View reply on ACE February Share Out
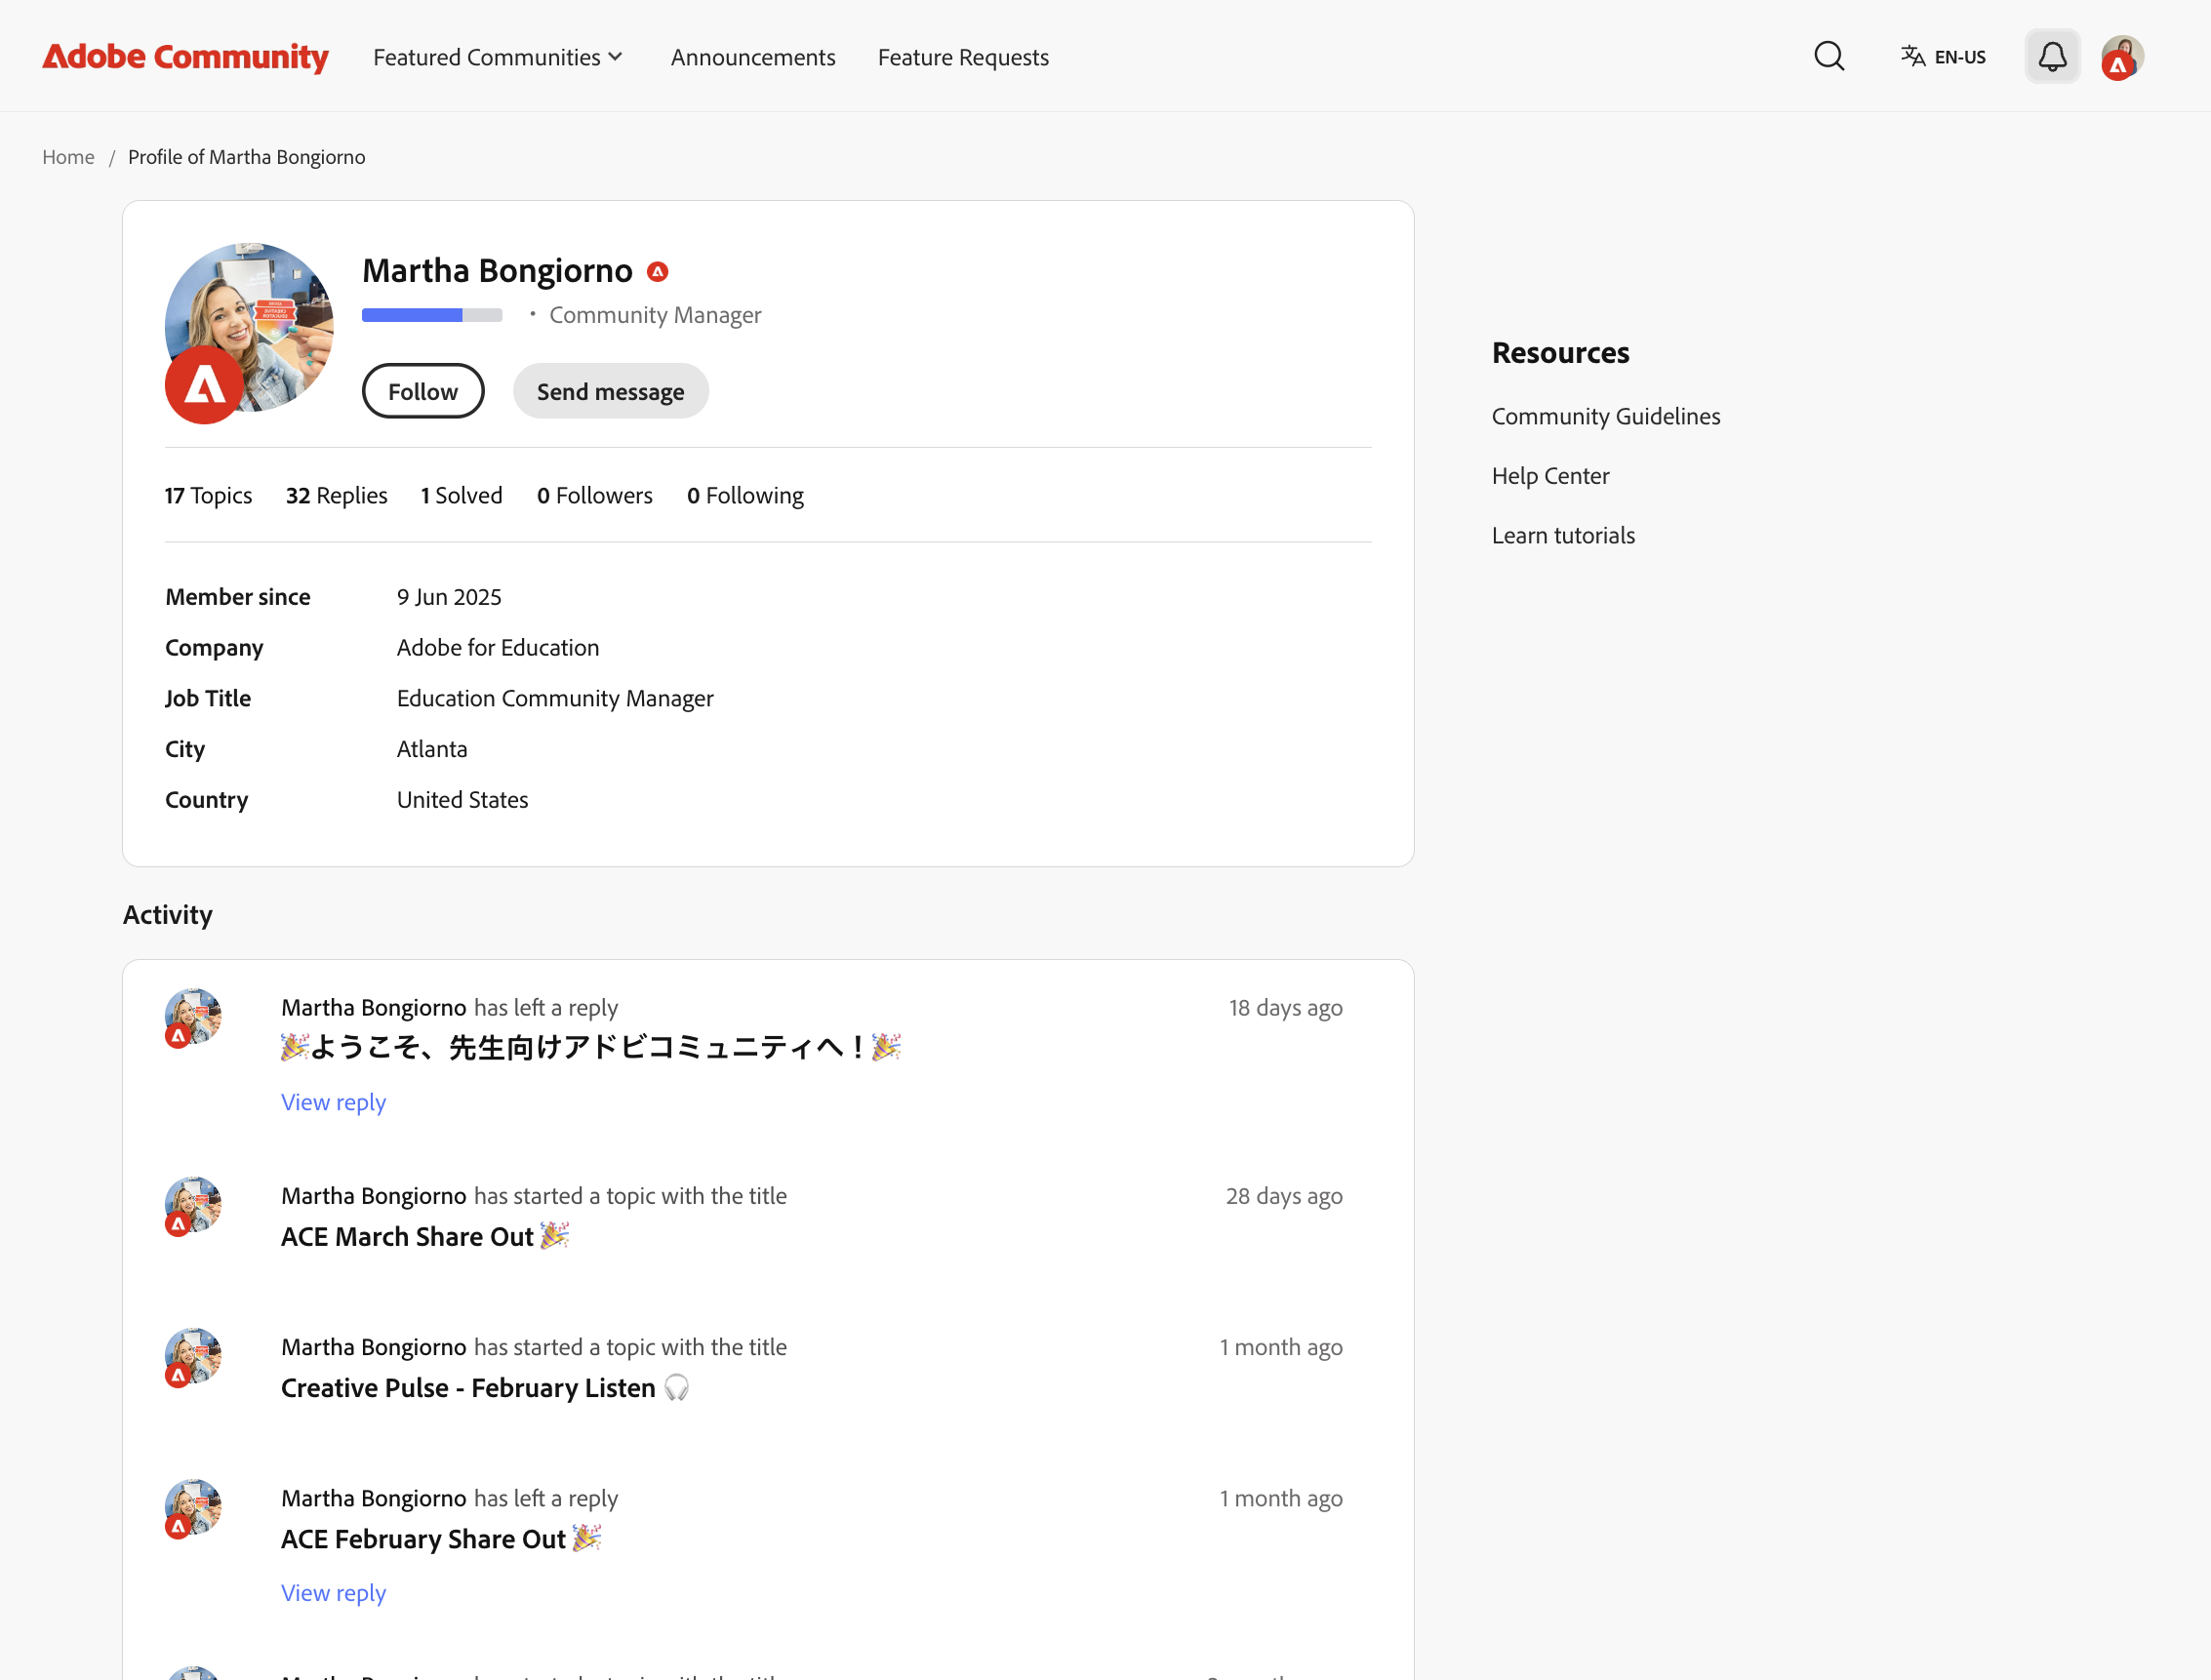This screenshot has width=2211, height=1680. (333, 1593)
